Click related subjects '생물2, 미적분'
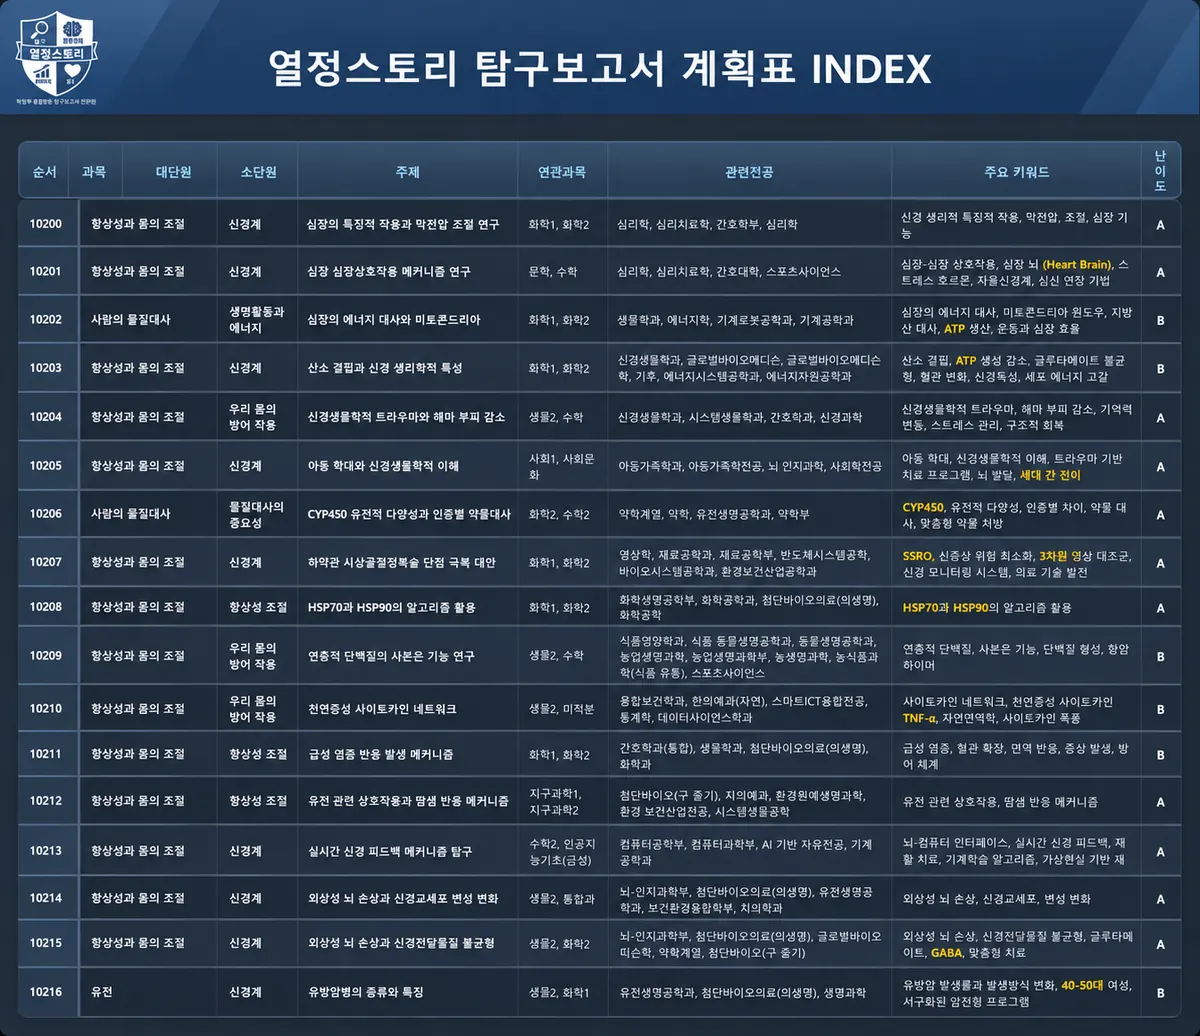The height and width of the screenshot is (1036, 1200). click(x=561, y=709)
